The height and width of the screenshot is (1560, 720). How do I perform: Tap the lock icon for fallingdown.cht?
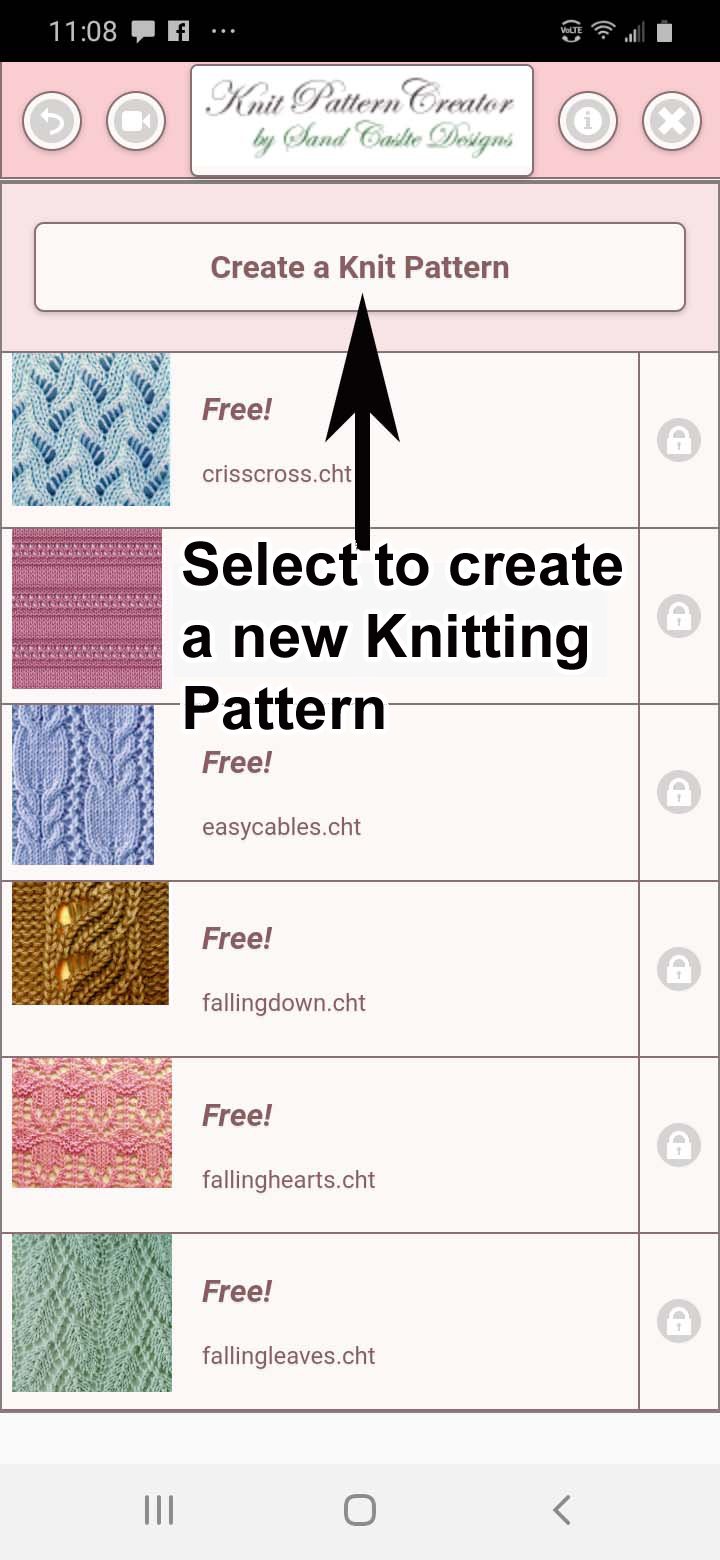[678, 969]
